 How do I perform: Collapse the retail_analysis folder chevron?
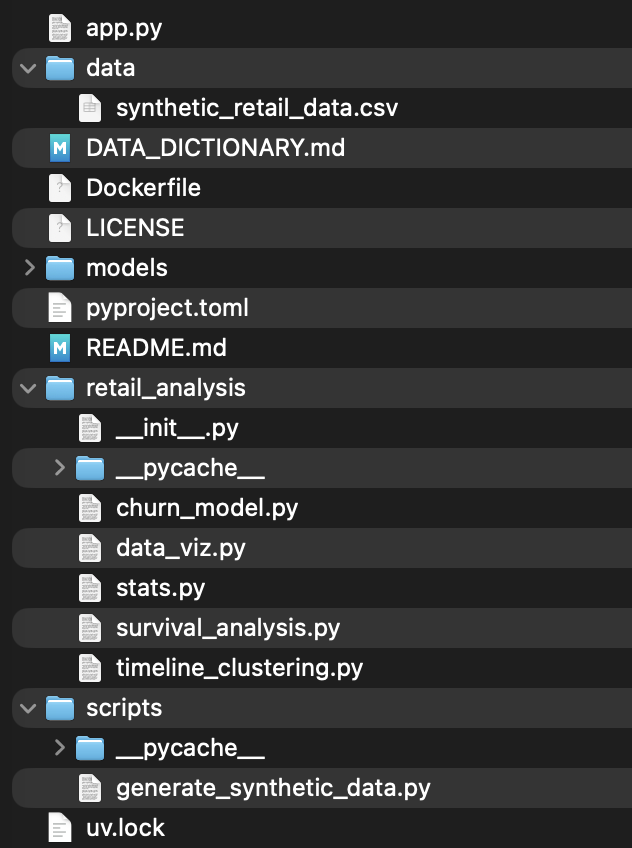pos(28,388)
